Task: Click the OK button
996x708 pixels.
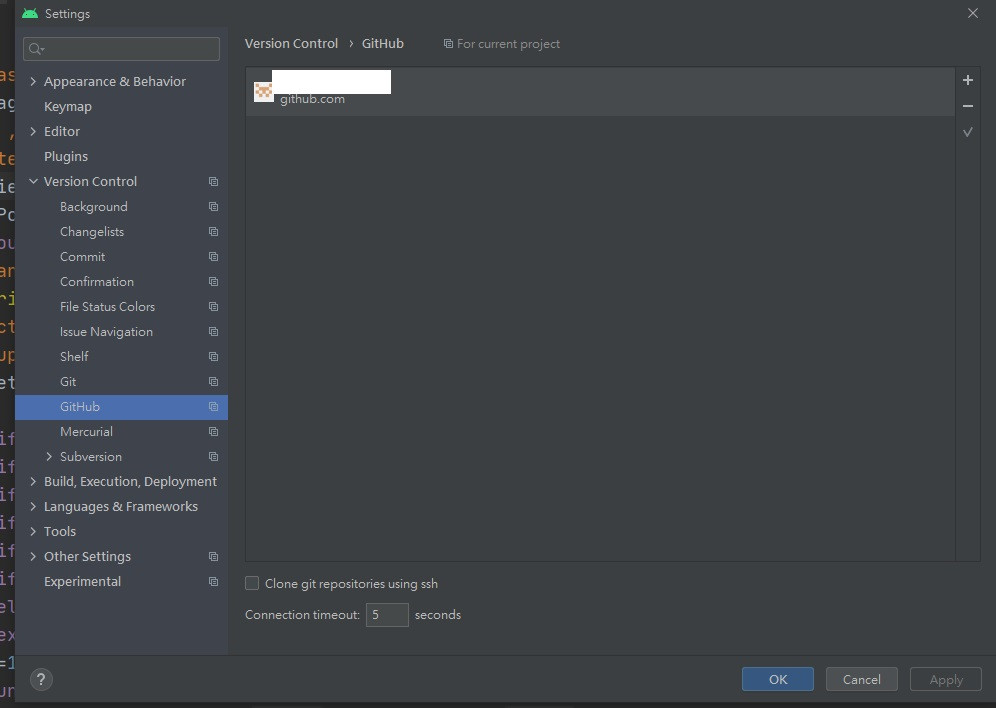Action: 777,679
